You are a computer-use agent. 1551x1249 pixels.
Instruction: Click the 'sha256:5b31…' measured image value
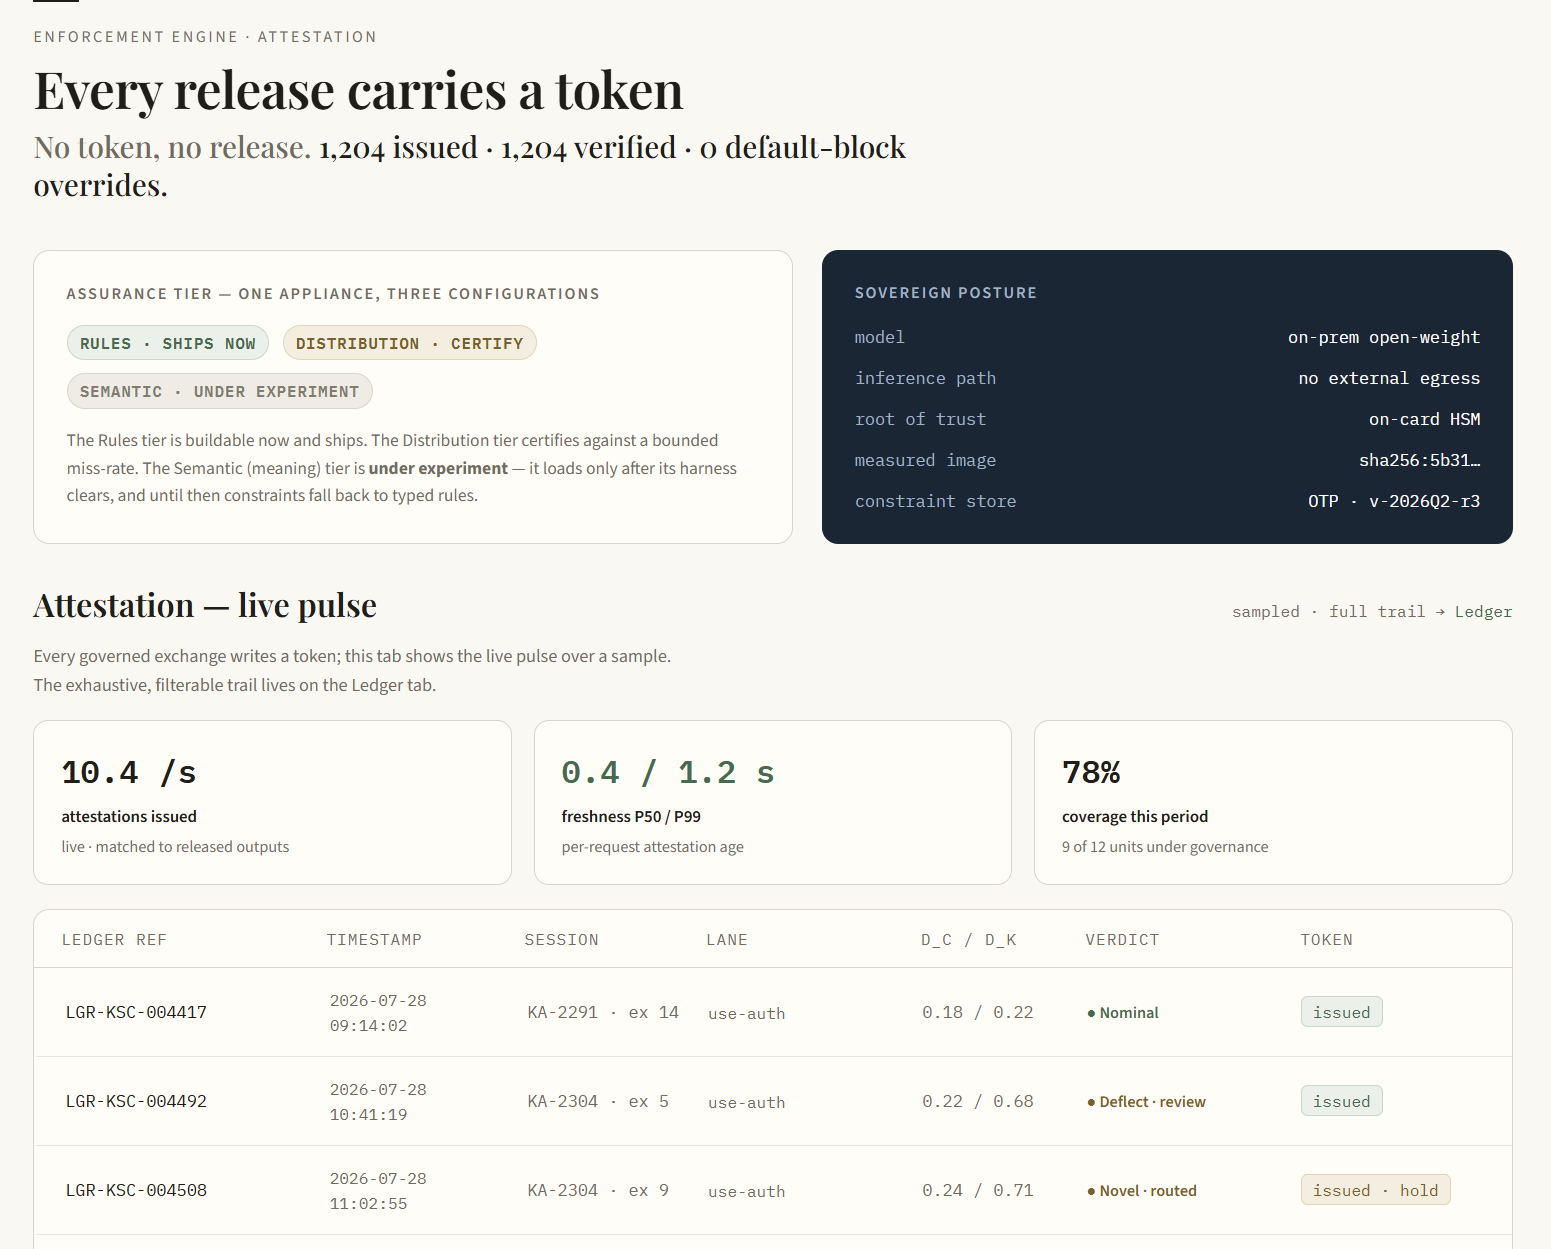(x=1419, y=460)
